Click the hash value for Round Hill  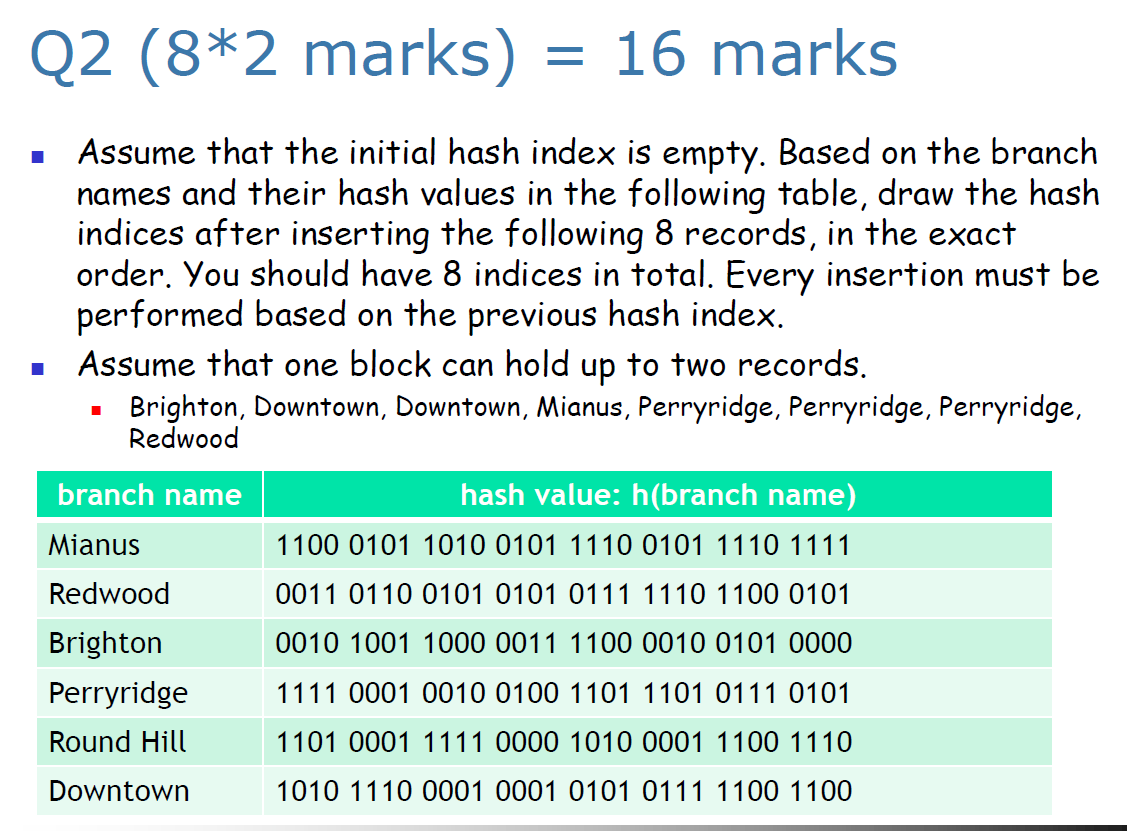point(559,742)
